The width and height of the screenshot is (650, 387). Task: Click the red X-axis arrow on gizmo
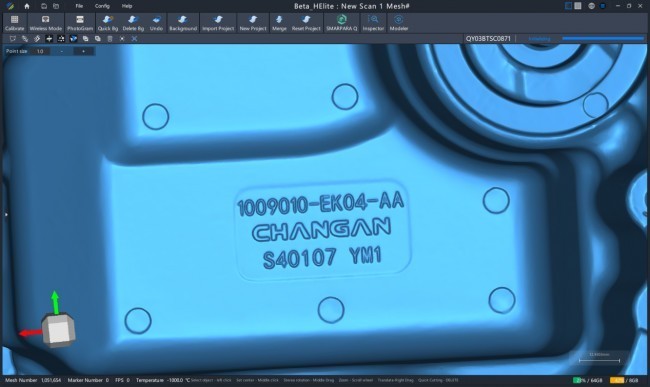(30, 333)
